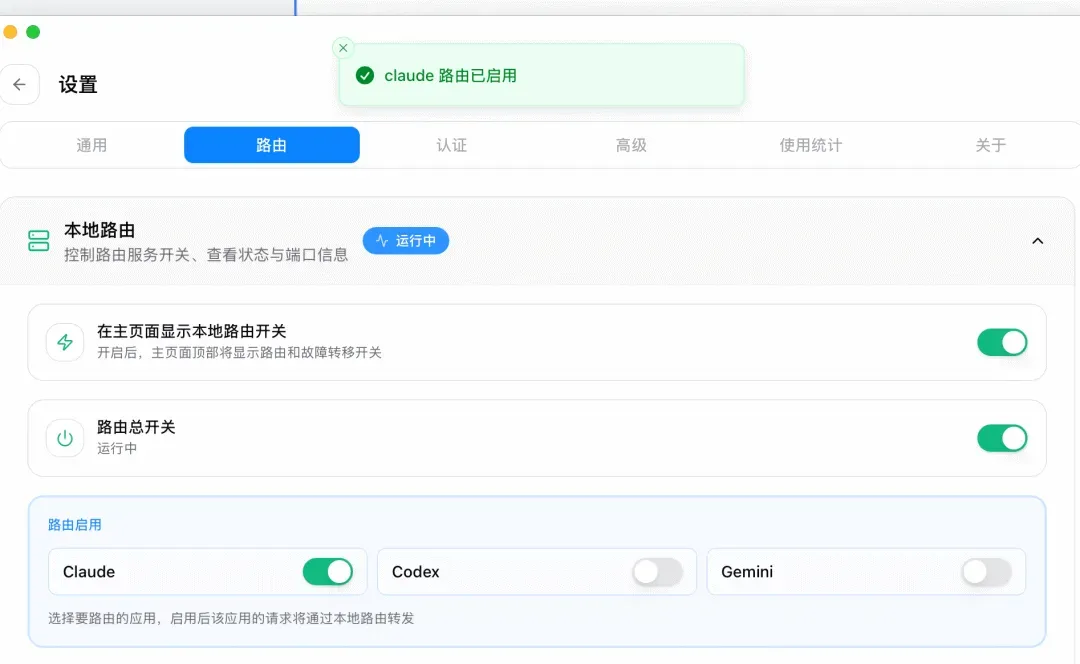Go back using the arrow button
This screenshot has width=1080, height=664.
19,85
